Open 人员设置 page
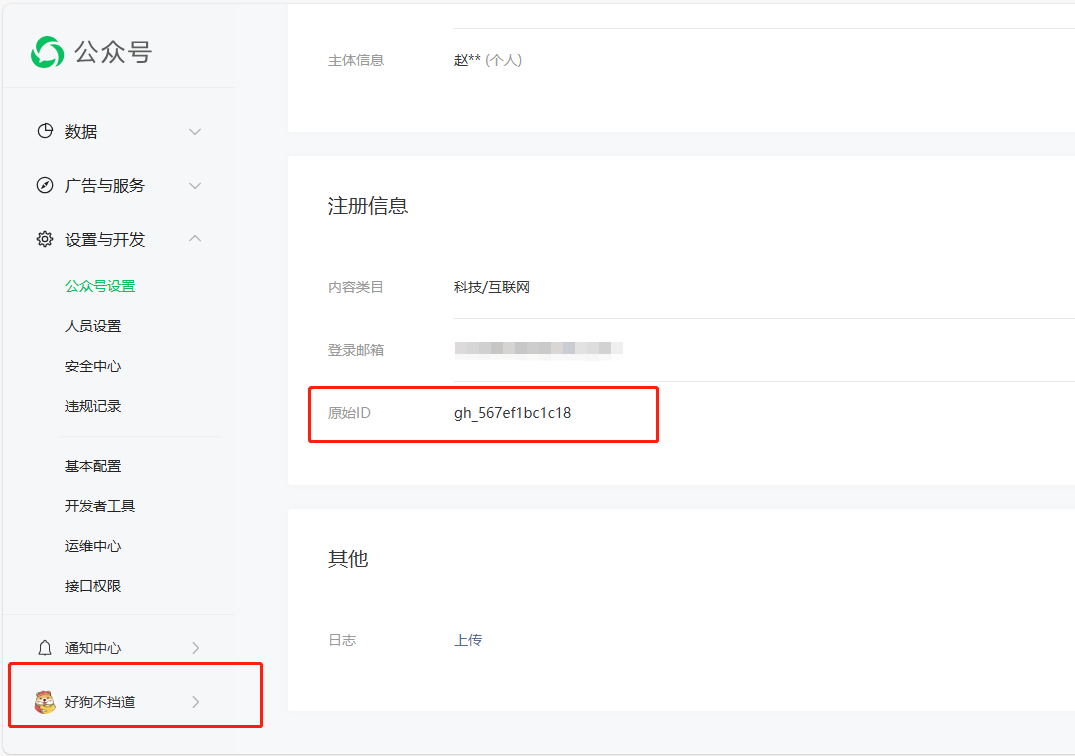This screenshot has width=1075, height=756. [93, 326]
